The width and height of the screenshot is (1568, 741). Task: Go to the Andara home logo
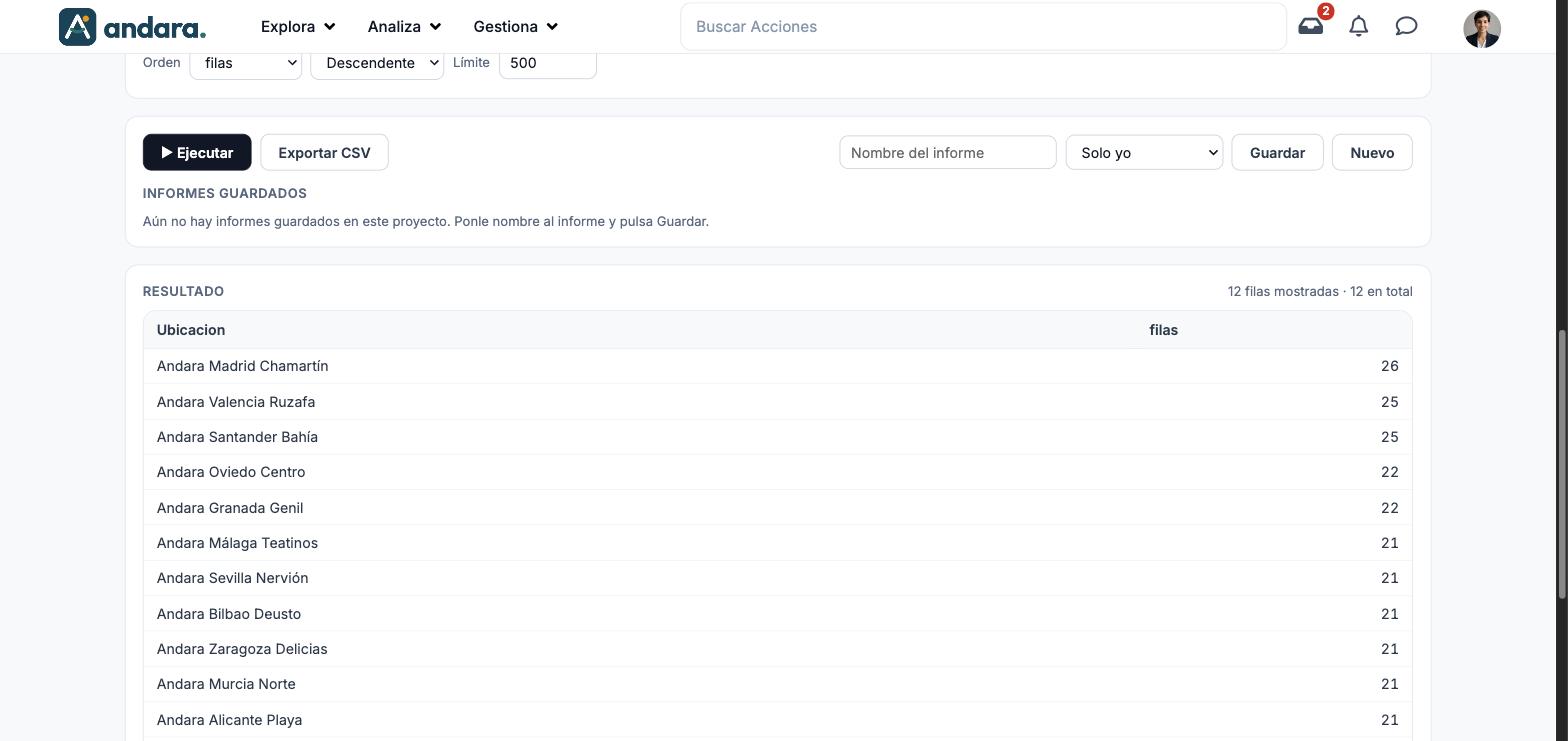(x=133, y=27)
